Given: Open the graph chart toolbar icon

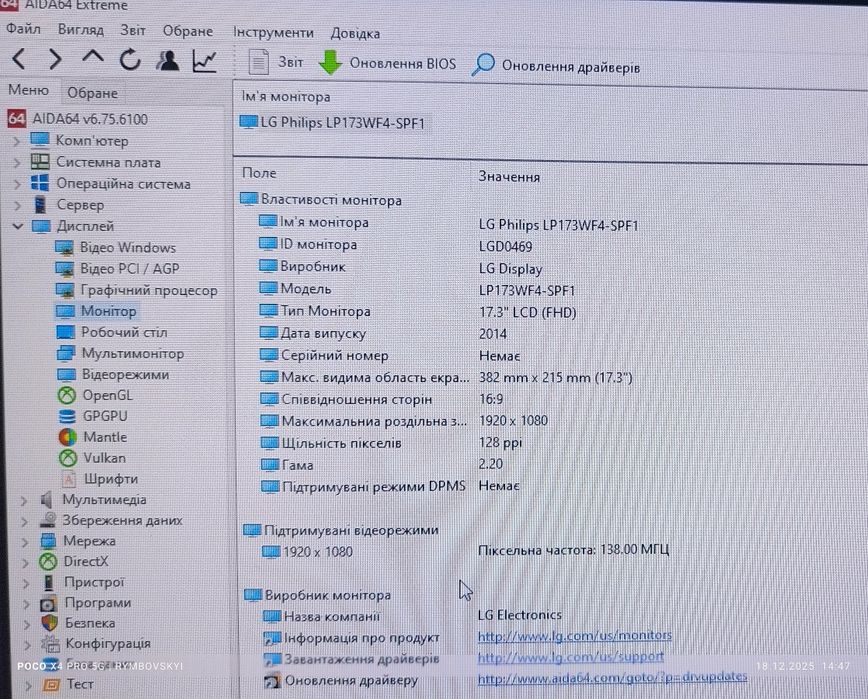Looking at the screenshot, I should click(x=204, y=61).
